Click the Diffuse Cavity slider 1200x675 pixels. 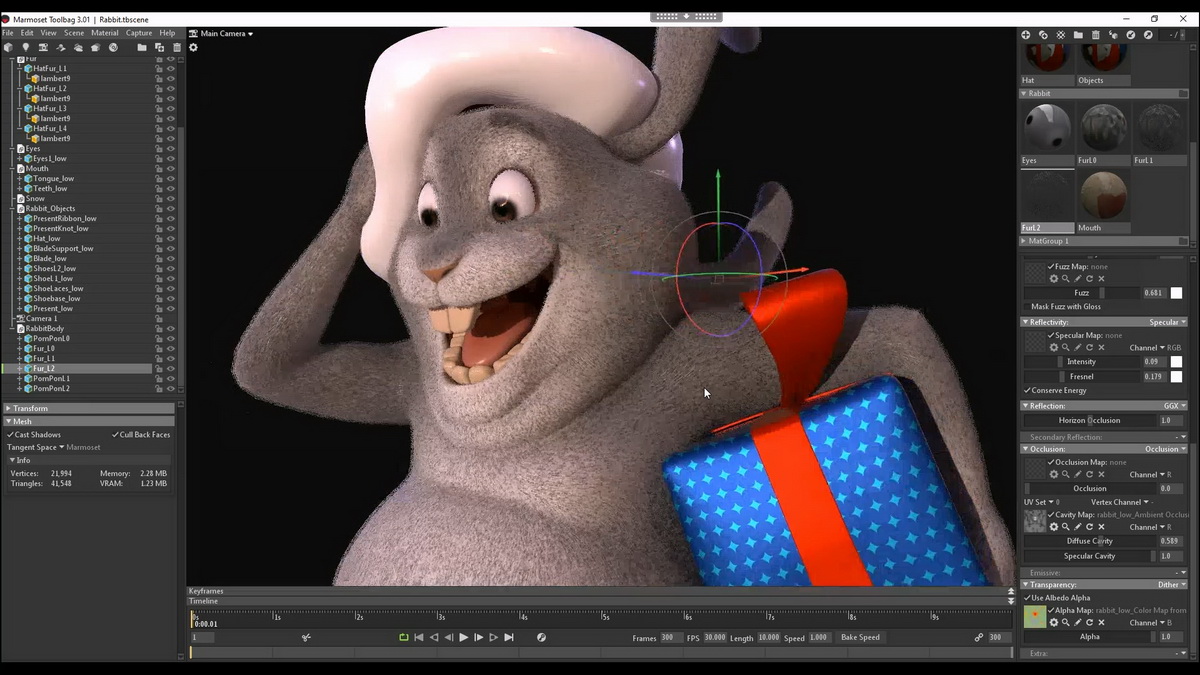click(x=1090, y=541)
